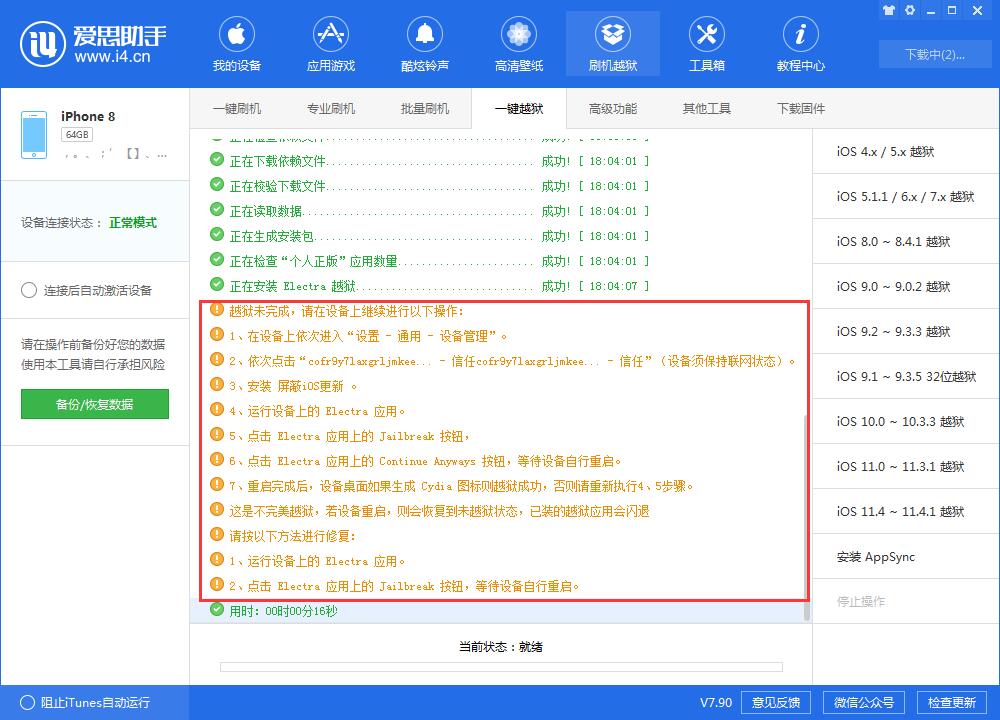The image size is (1000, 720).
Task: Click the i4 爱思助手 logo
Action: coord(93,44)
